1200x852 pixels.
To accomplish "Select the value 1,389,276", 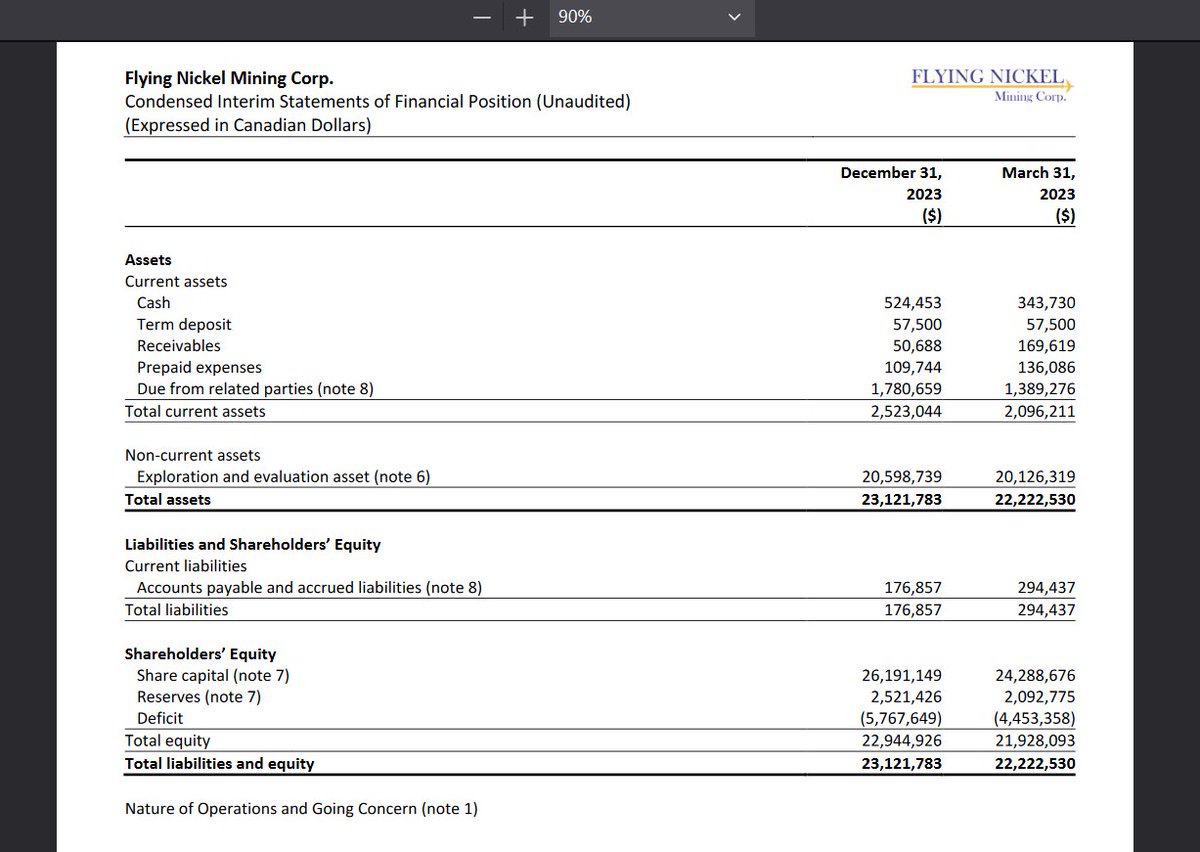I will [x=1041, y=390].
